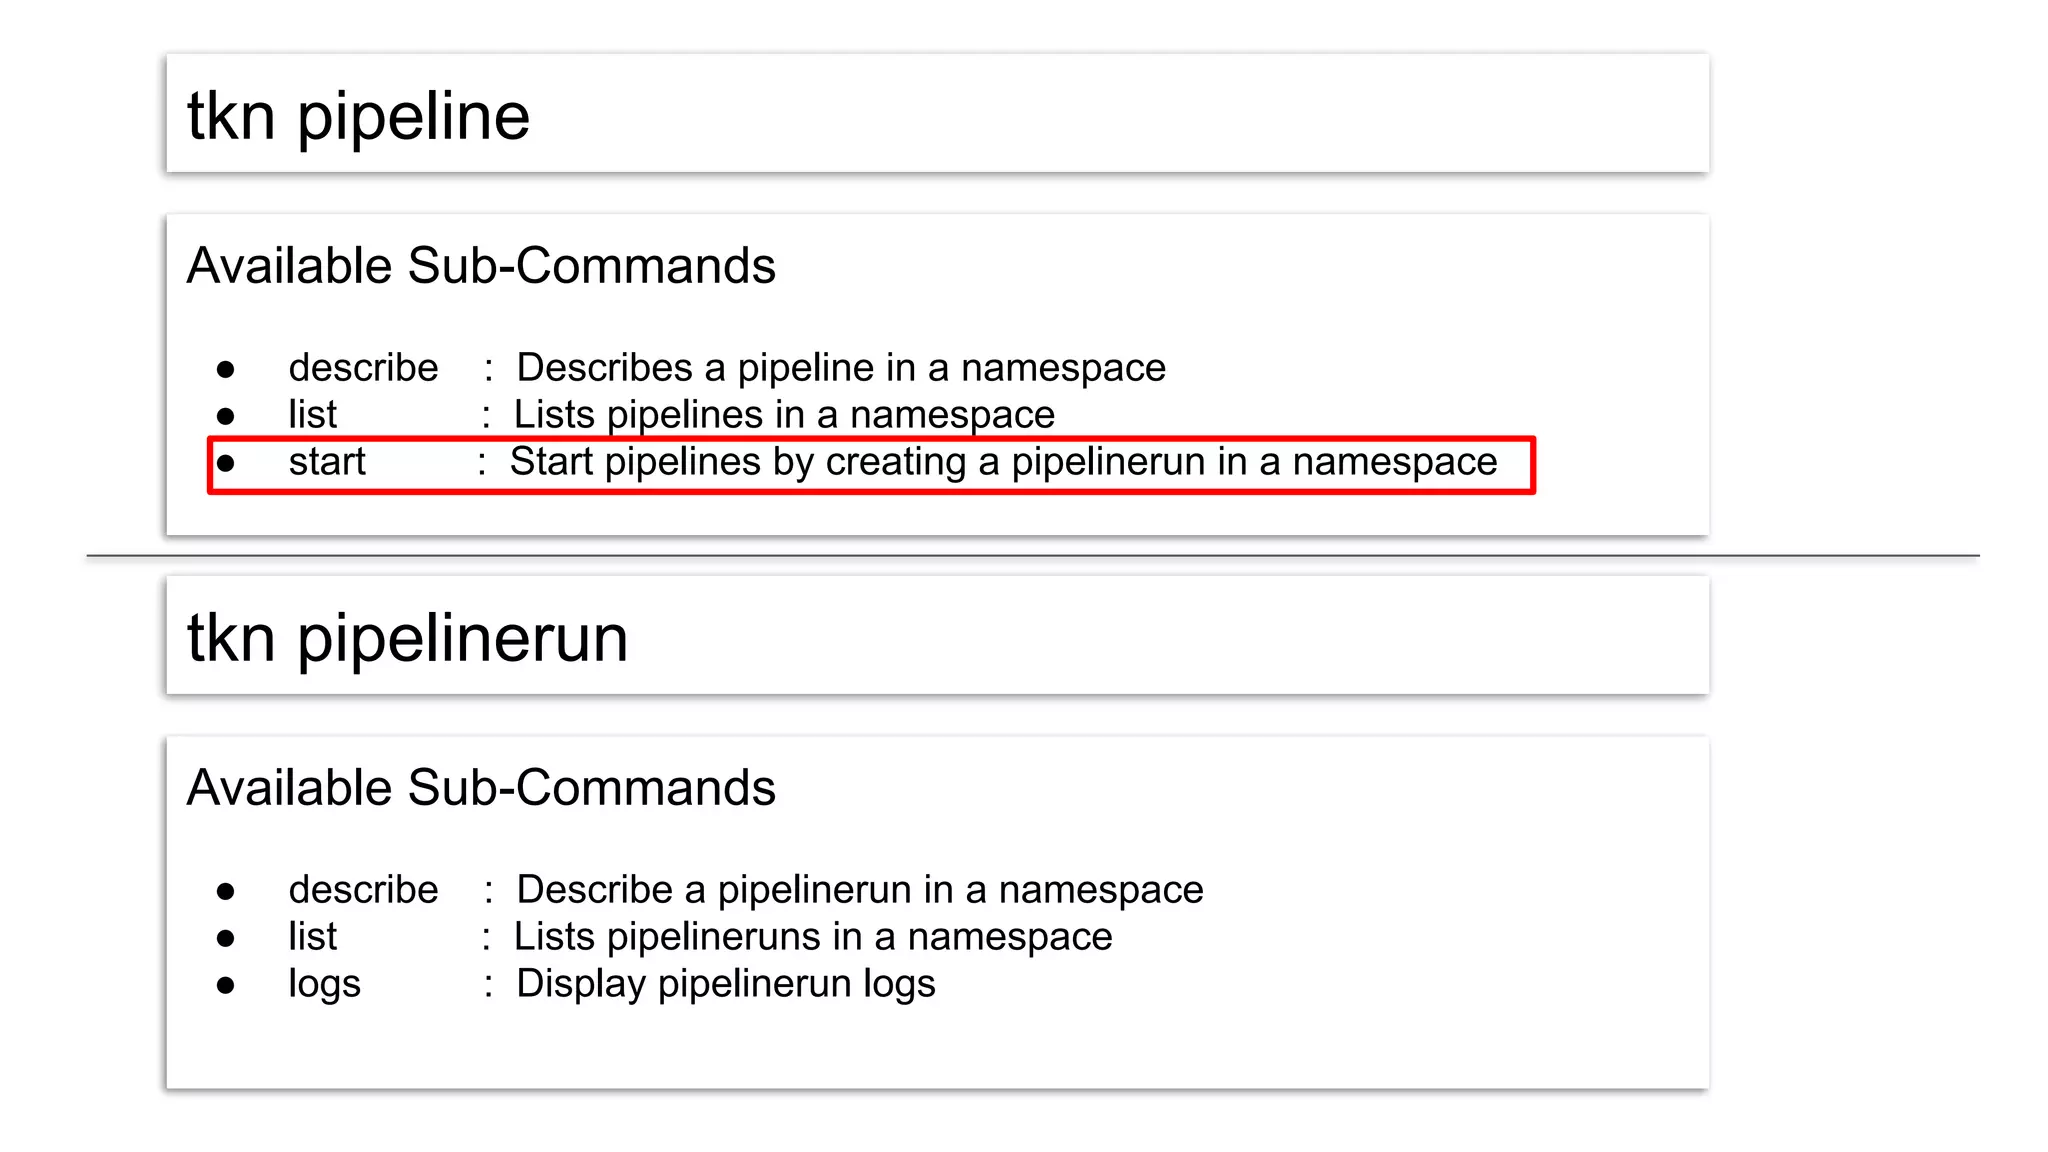Click the 'tkn pipelinerun' title text
The height and width of the screenshot is (1152, 2048).
coord(407,638)
